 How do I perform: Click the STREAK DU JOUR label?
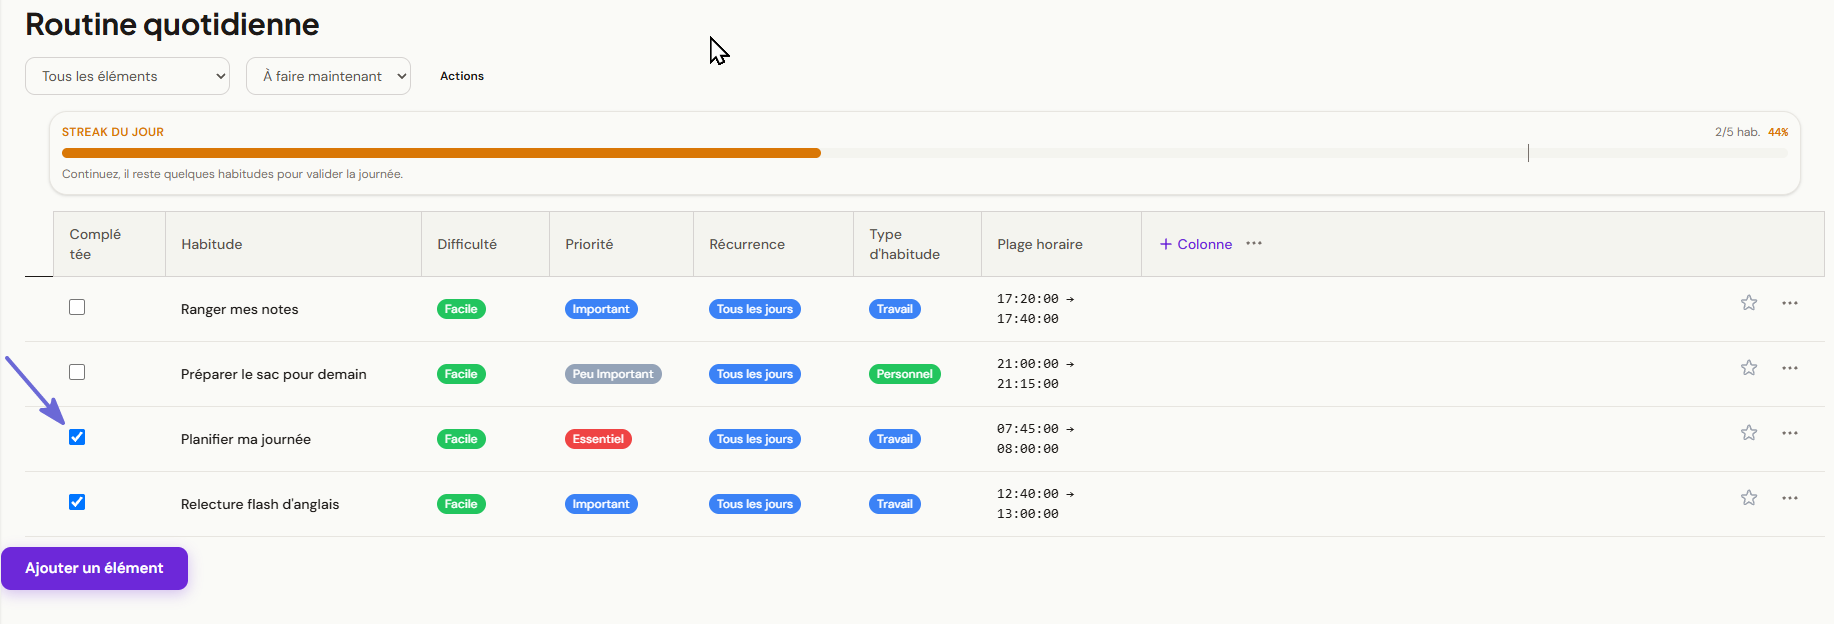tap(113, 132)
